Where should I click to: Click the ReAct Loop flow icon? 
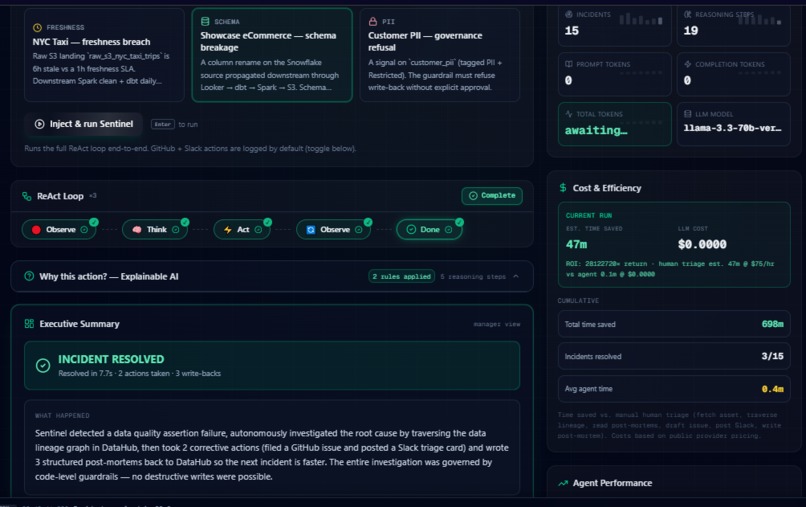coord(27,196)
